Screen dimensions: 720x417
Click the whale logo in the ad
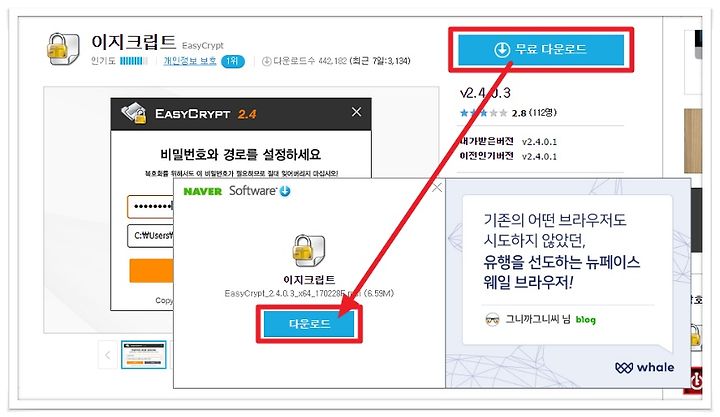pyautogui.click(x=645, y=367)
